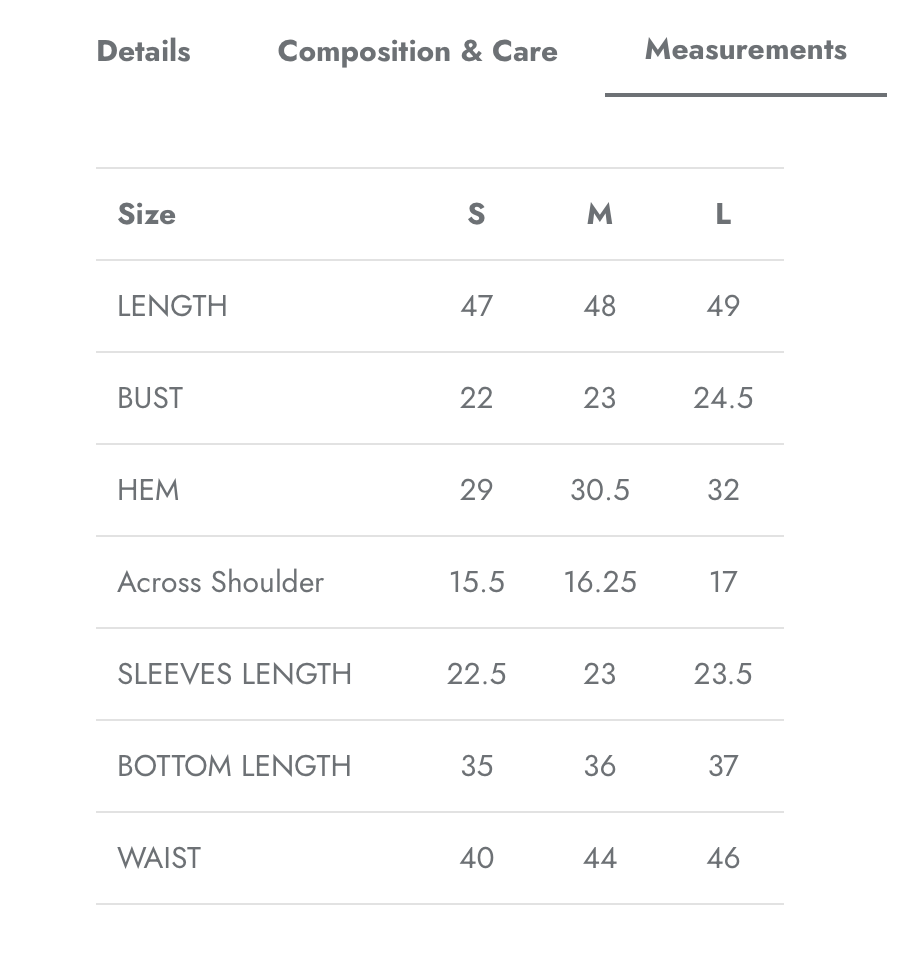The height and width of the screenshot is (971, 914).
Task: Click the S size column header
Action: pyautogui.click(x=476, y=214)
